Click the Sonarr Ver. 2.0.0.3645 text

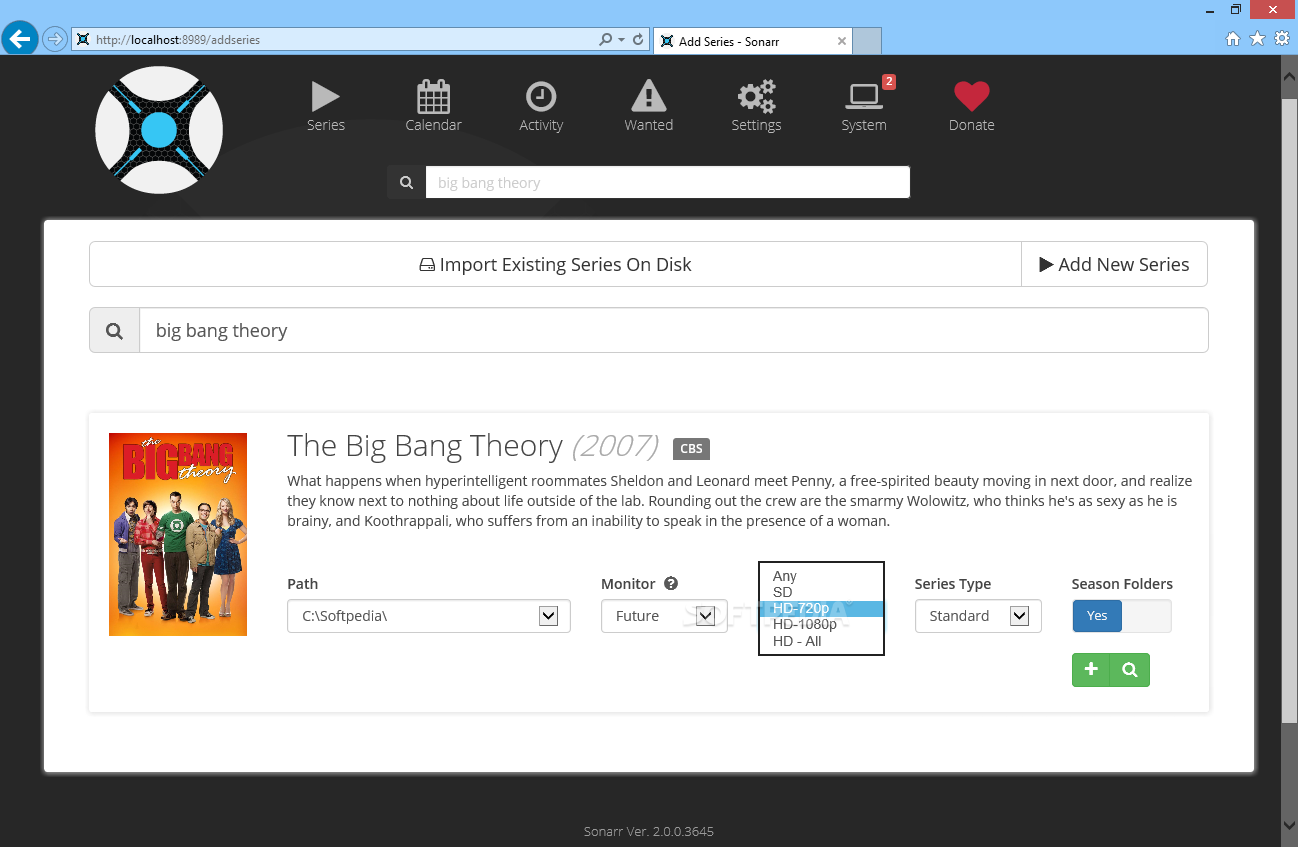[649, 831]
